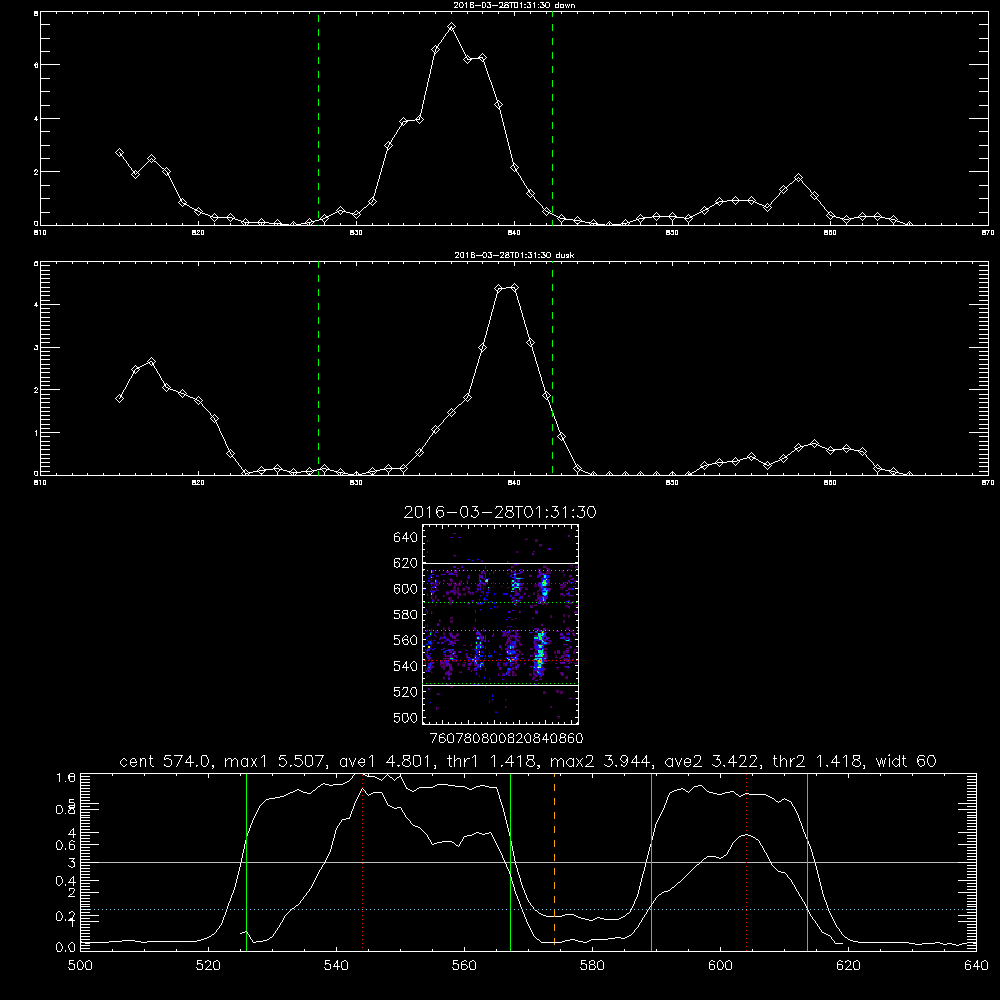
Task: Click the 500 label on heatmap y-axis
Action: click(x=405, y=718)
